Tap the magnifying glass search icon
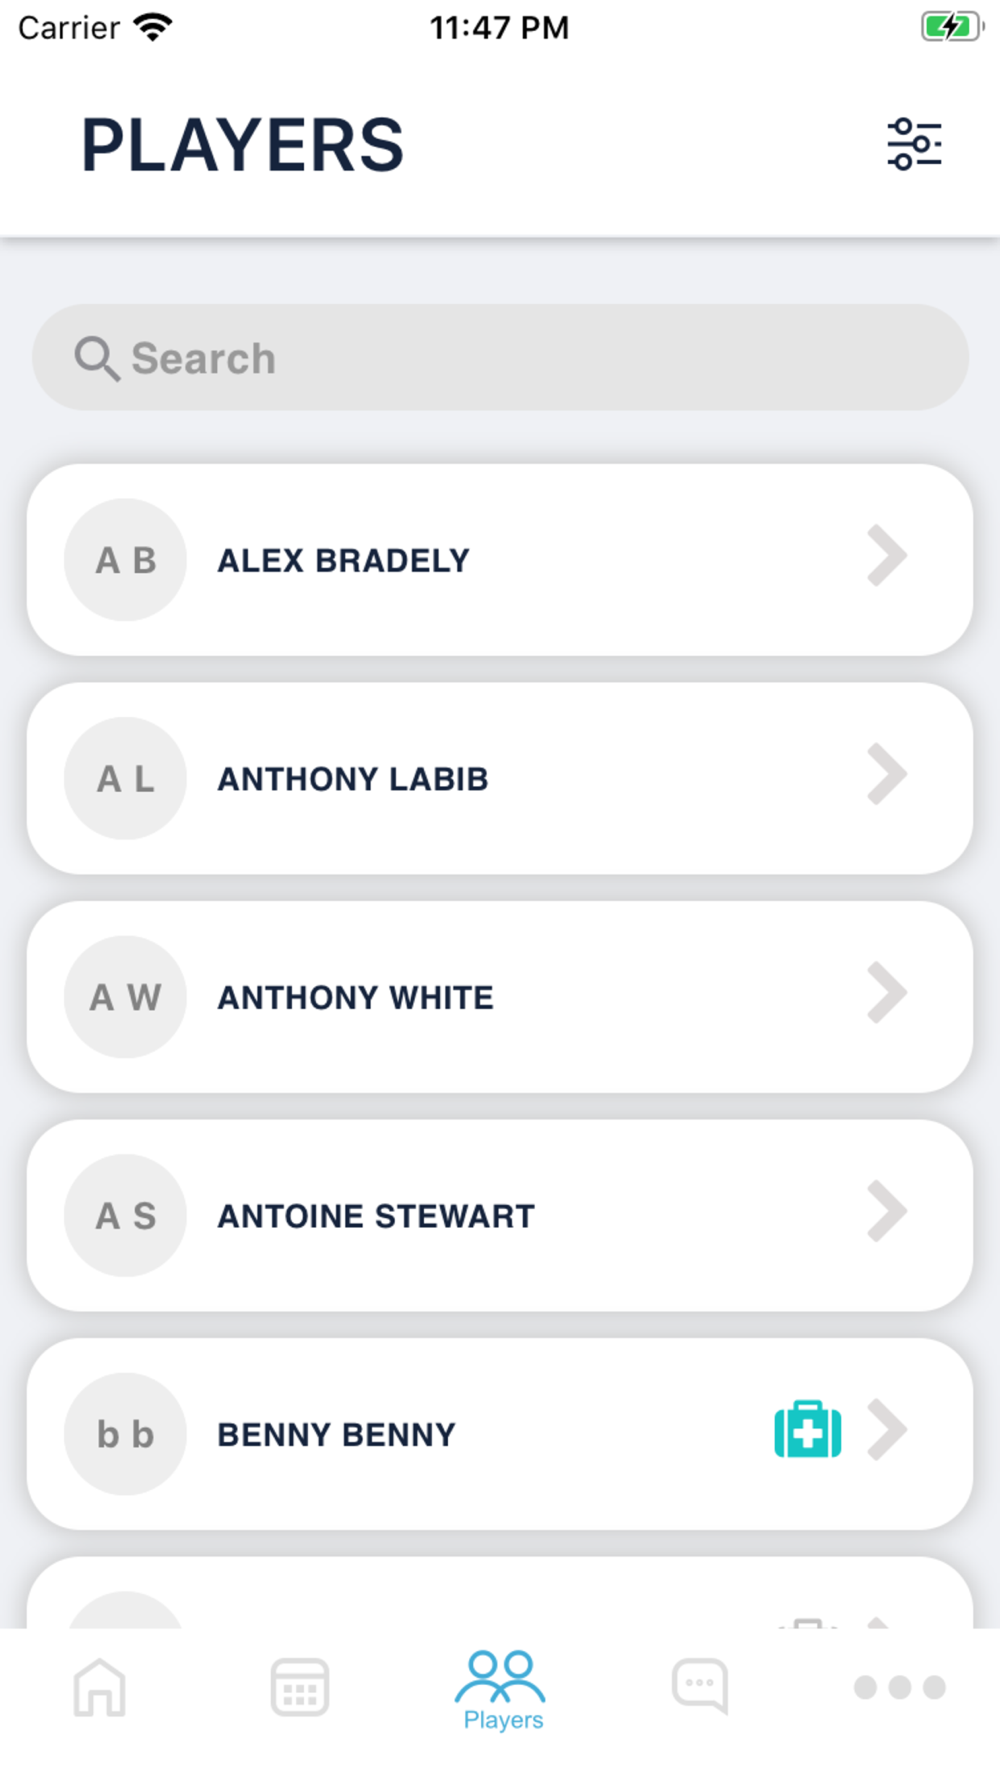This screenshot has height=1778, width=1000. tap(97, 358)
